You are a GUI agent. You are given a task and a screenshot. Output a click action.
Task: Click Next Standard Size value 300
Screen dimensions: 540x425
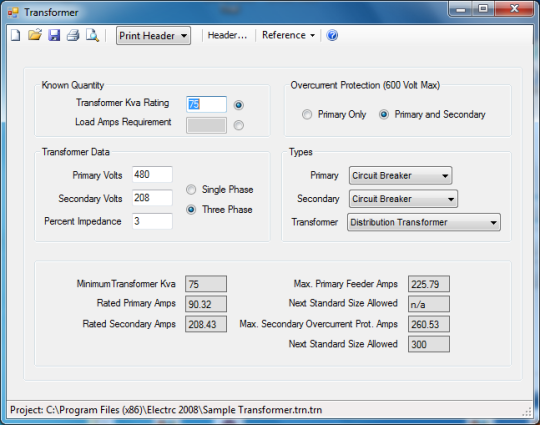[429, 344]
